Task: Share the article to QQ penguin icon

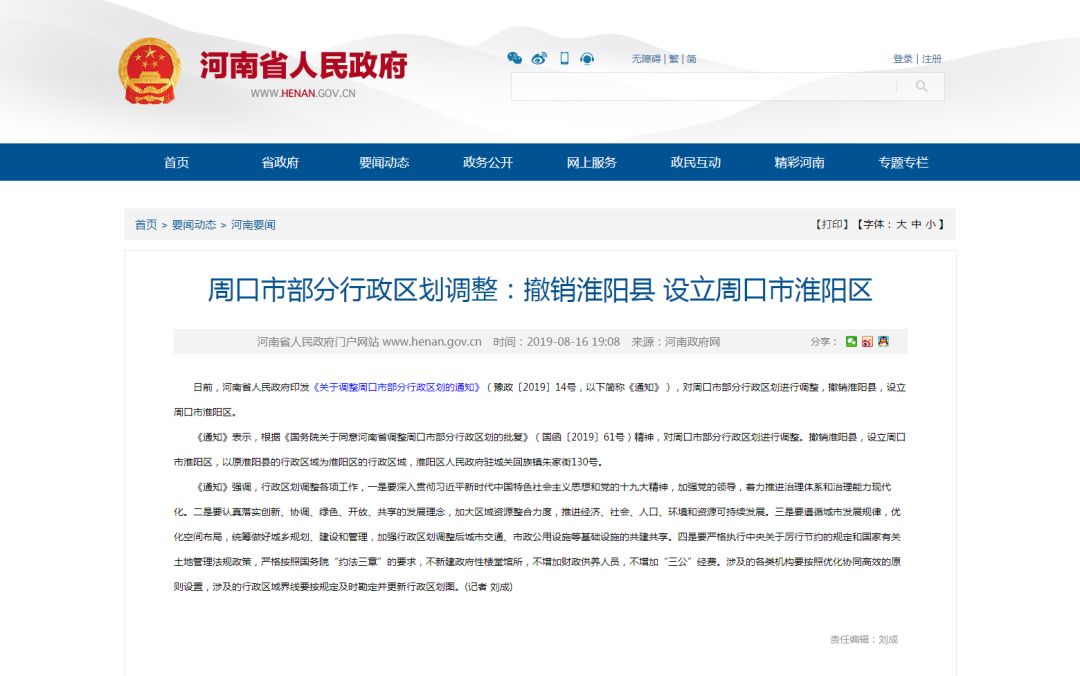Action: pos(883,341)
